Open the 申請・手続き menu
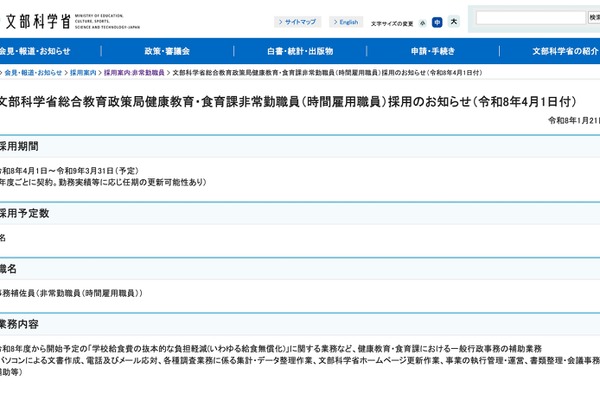This screenshot has height=400, width=600. coord(433,51)
